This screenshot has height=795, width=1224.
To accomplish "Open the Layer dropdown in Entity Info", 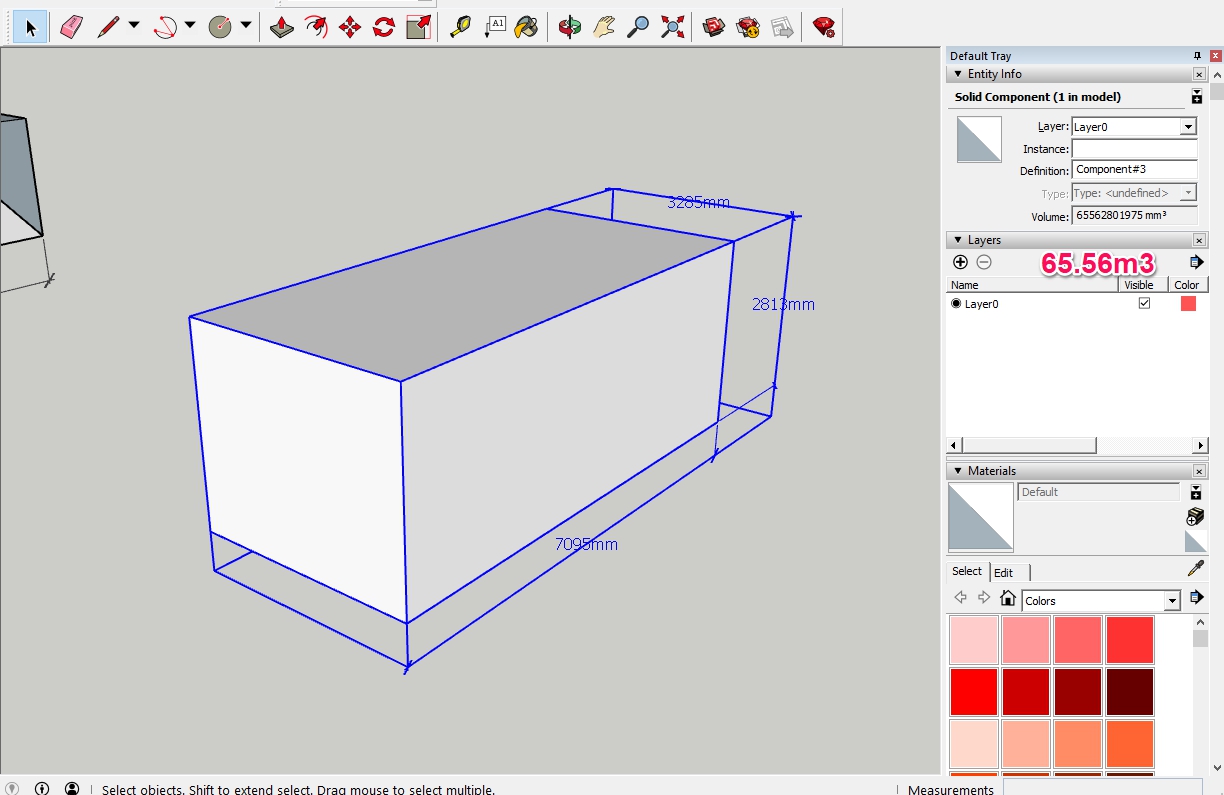I will (1187, 127).
